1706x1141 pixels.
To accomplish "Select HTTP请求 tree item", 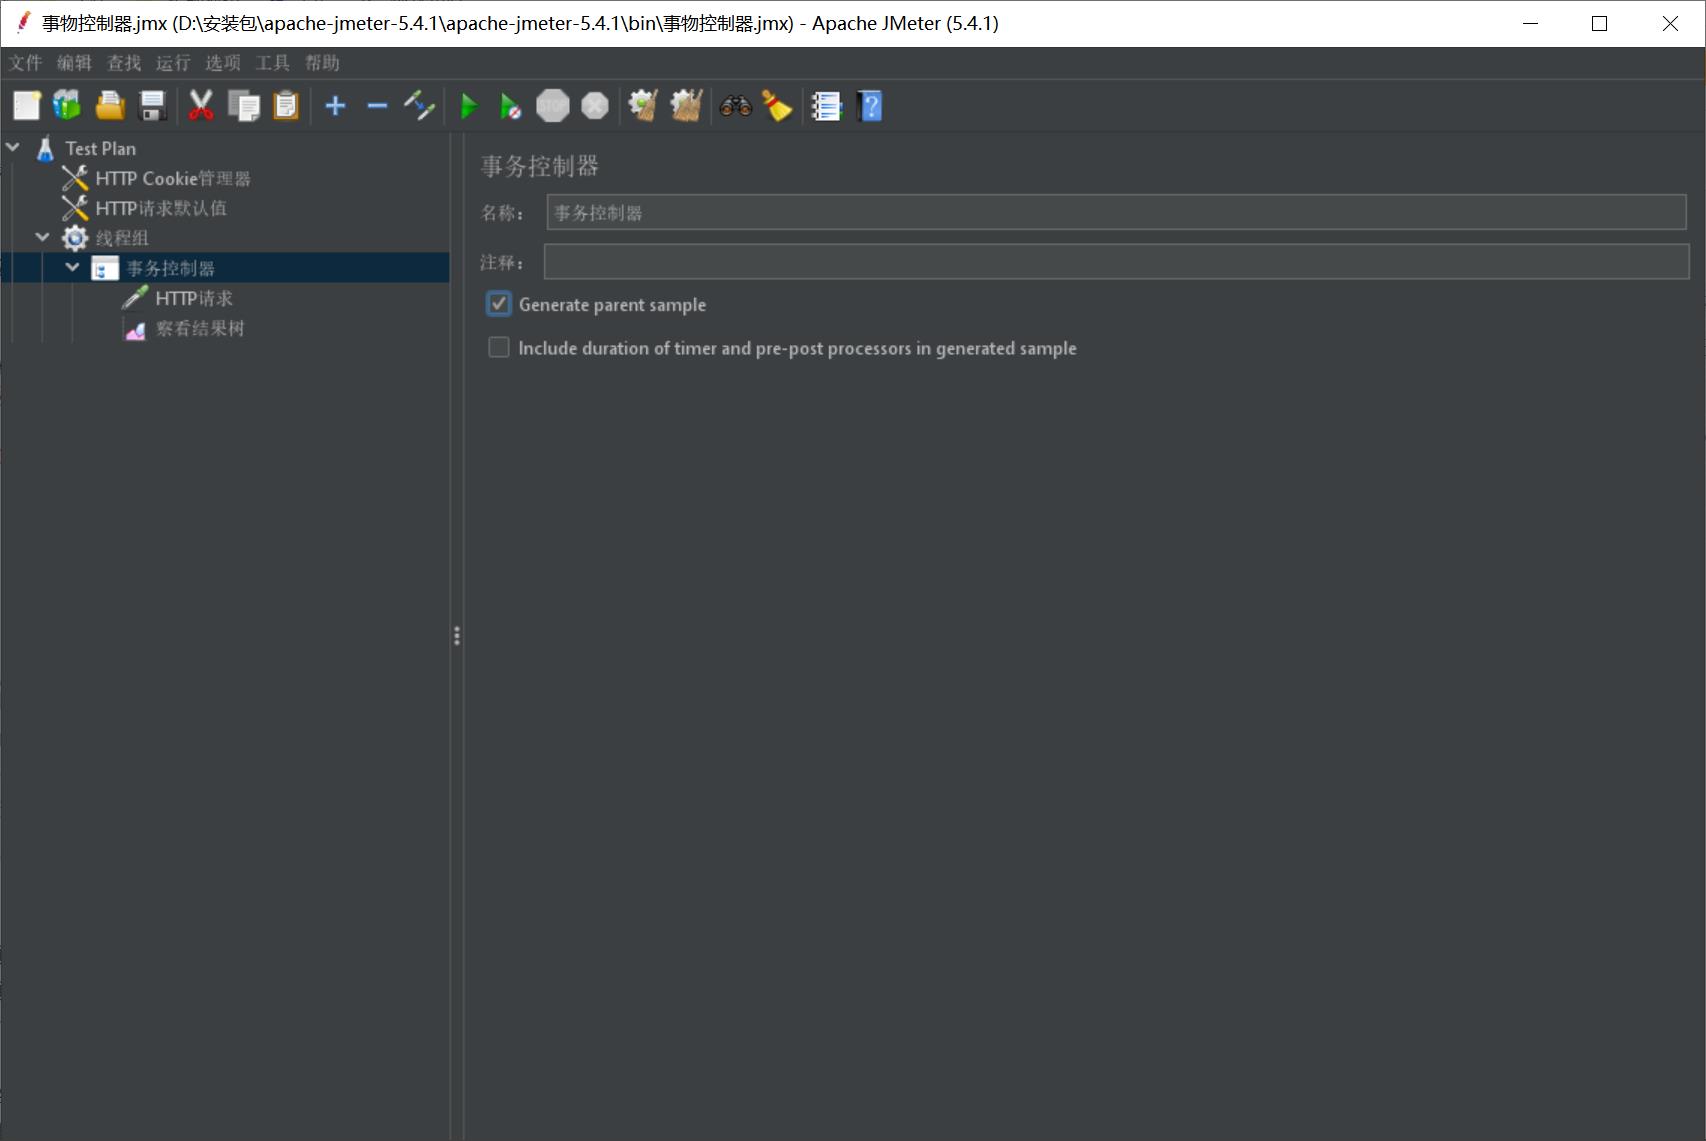I will tap(194, 298).
